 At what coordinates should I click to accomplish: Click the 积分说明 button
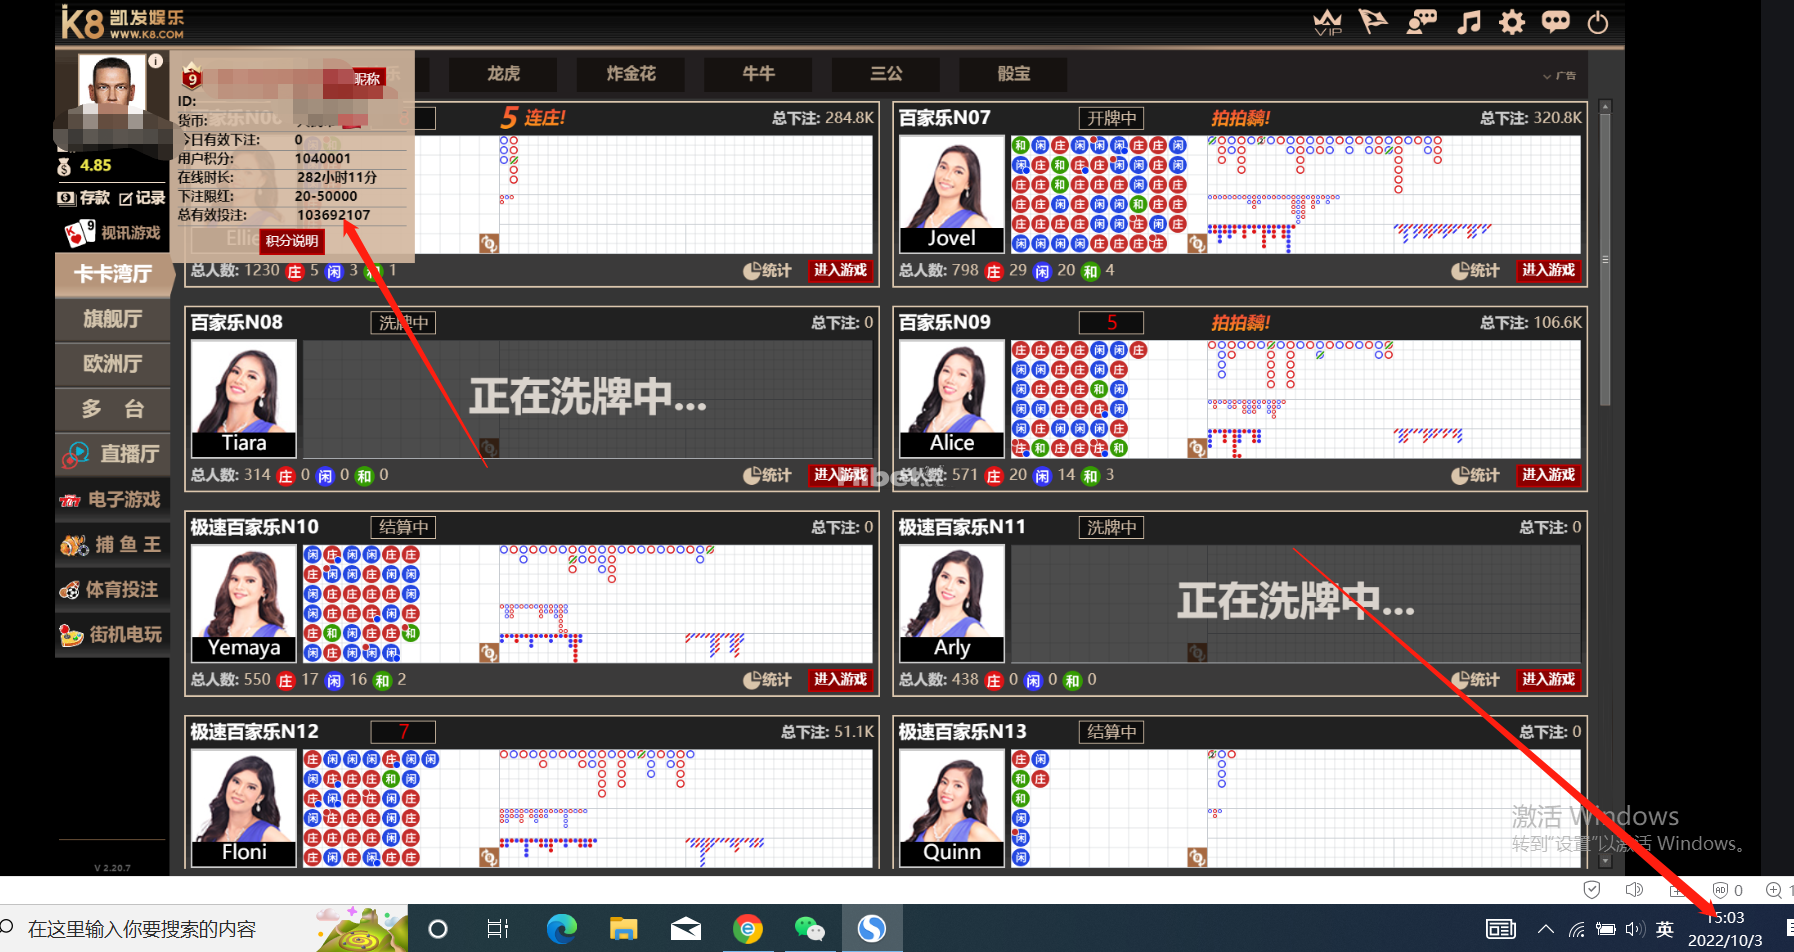[x=292, y=241]
